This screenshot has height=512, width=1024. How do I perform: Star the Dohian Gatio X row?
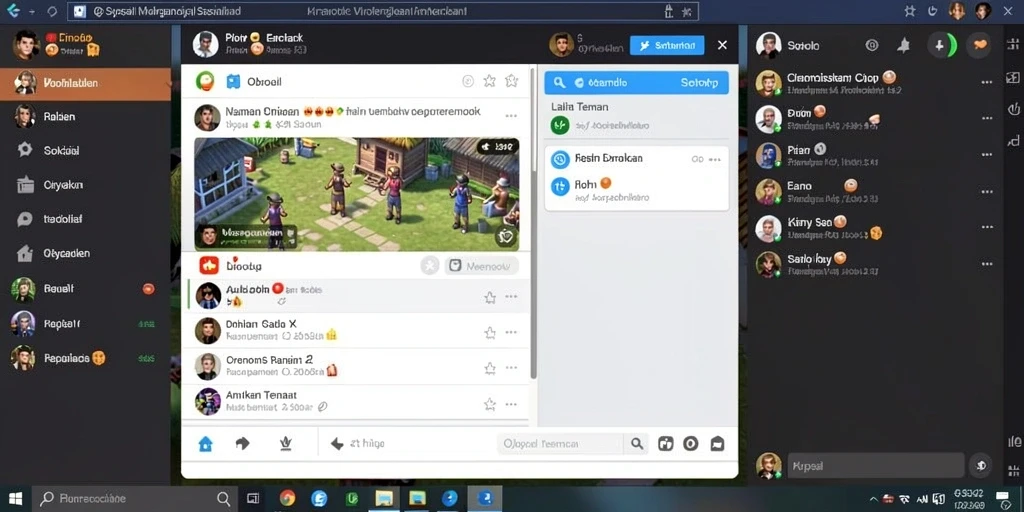coord(490,332)
